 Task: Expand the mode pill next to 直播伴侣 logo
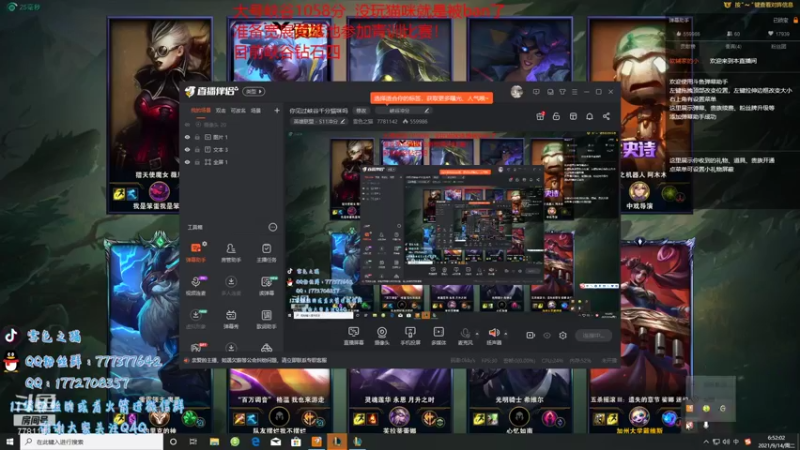coord(254,91)
